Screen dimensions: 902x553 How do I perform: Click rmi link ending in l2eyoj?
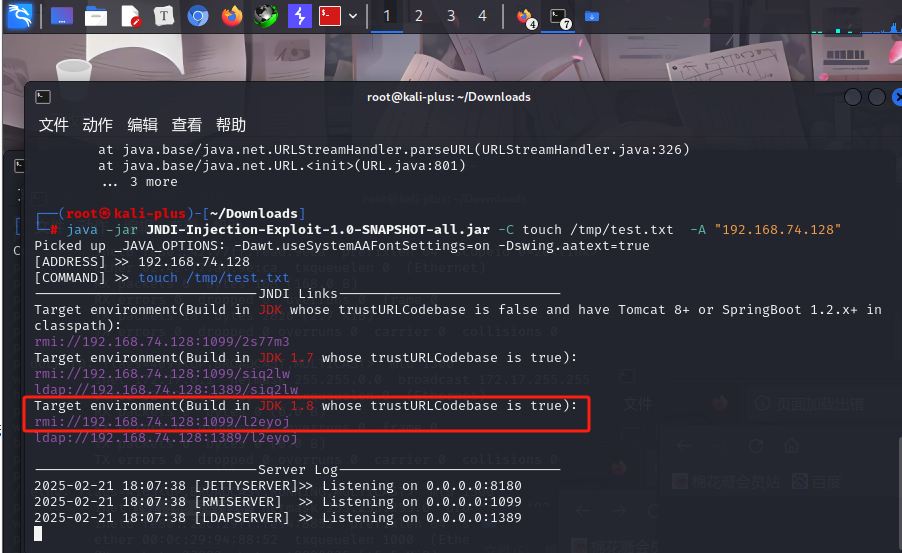click(162, 422)
